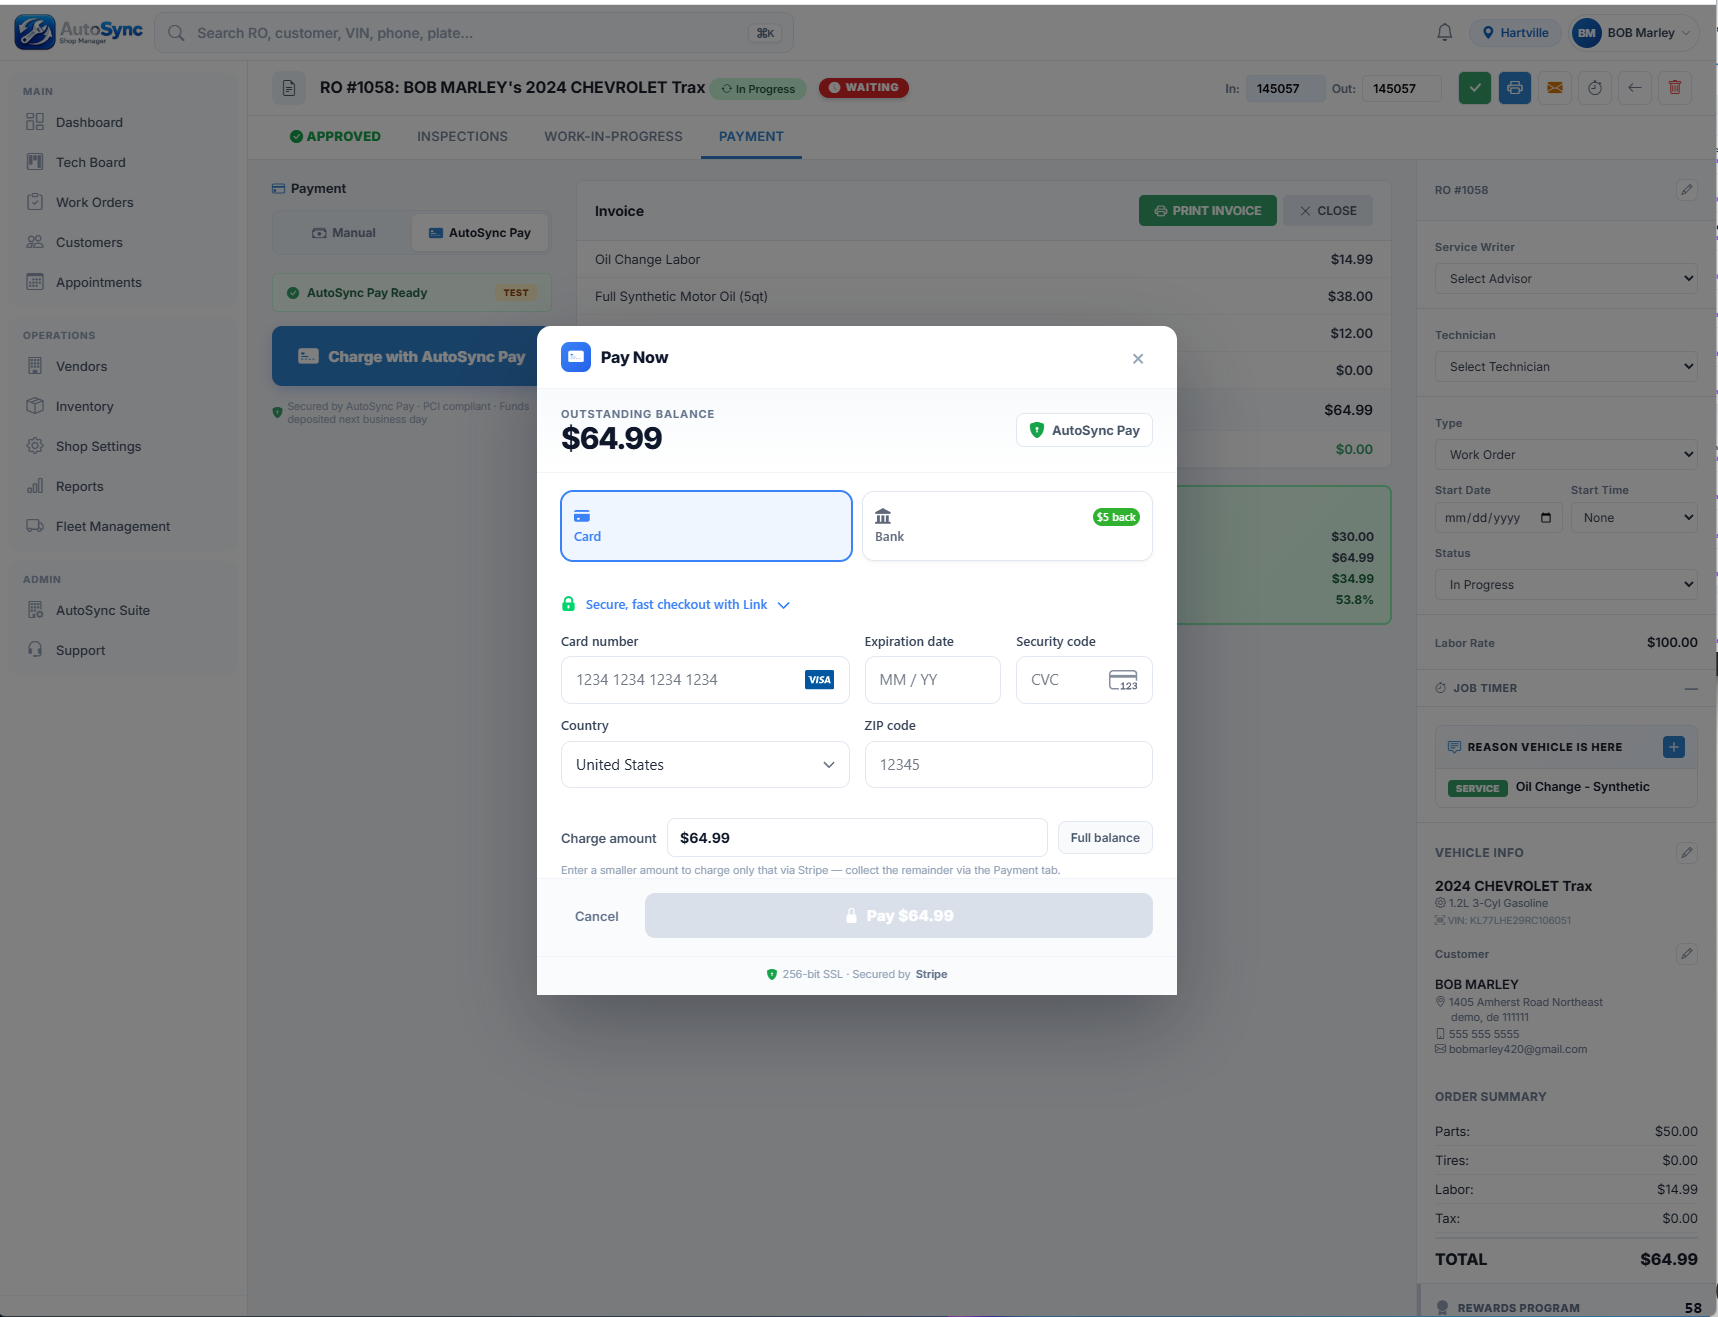Go to the INSPECTIONS tab
Viewport: 1718px width, 1317px height.
point(462,137)
